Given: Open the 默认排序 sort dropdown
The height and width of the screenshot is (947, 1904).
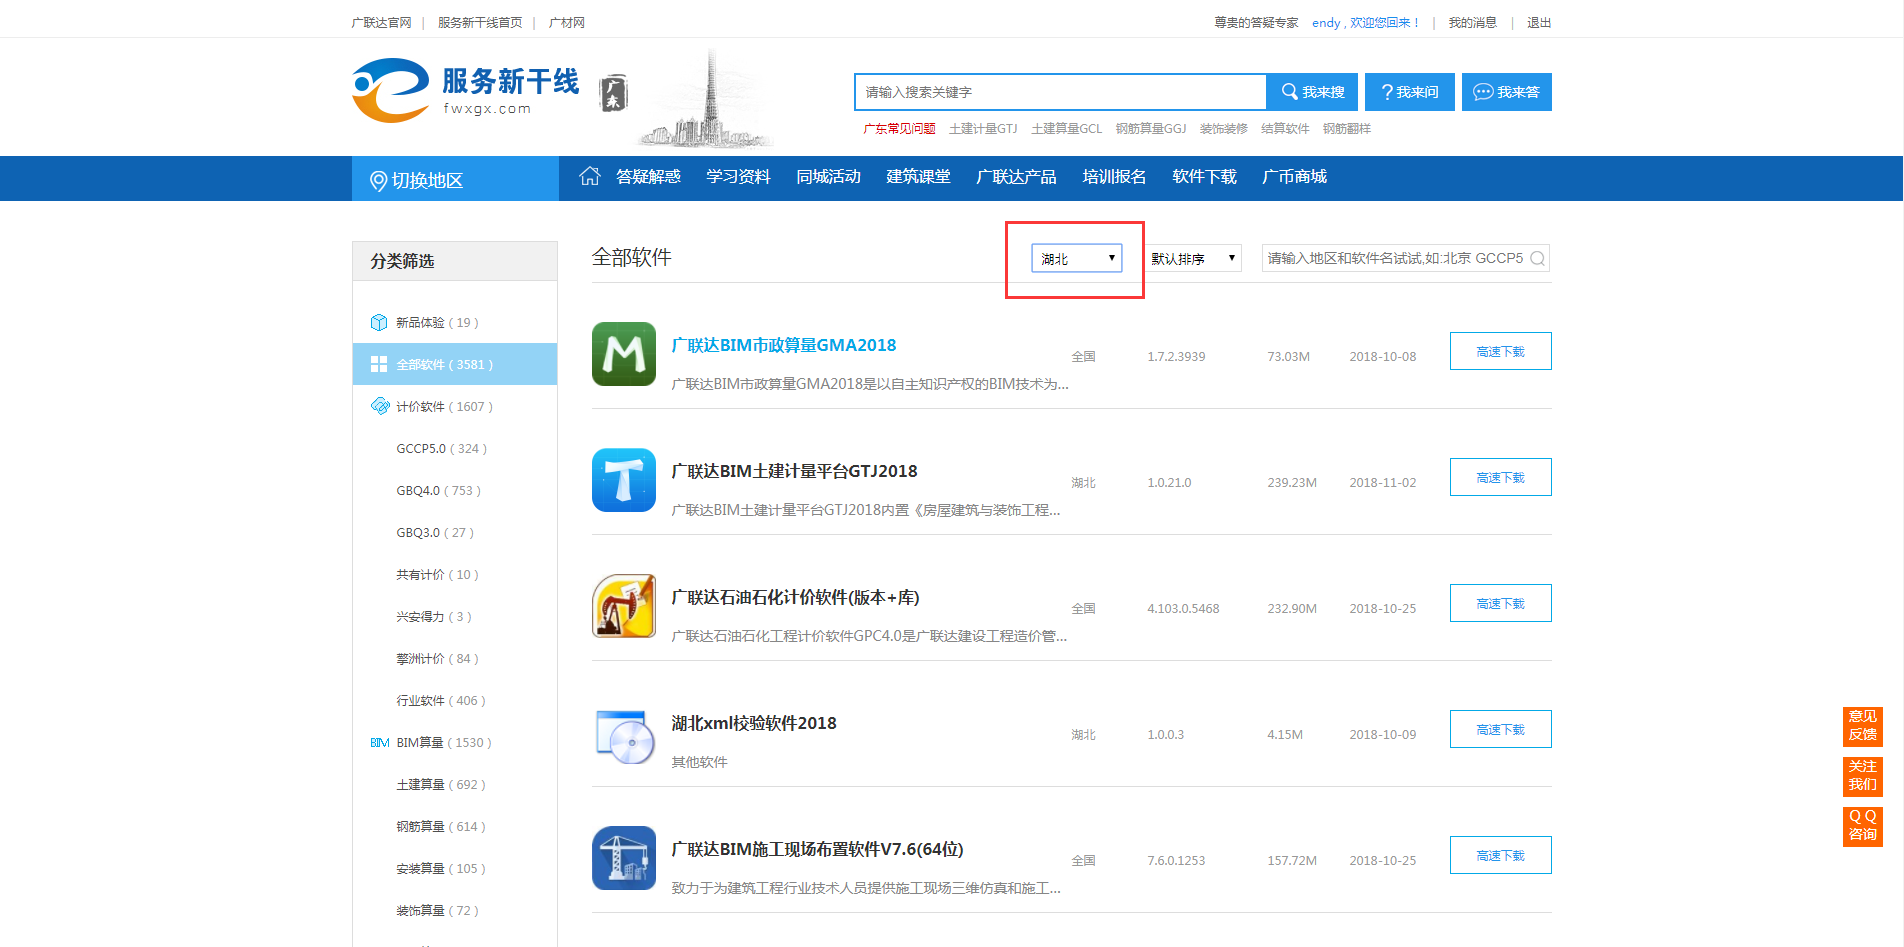Looking at the screenshot, I should [x=1194, y=258].
